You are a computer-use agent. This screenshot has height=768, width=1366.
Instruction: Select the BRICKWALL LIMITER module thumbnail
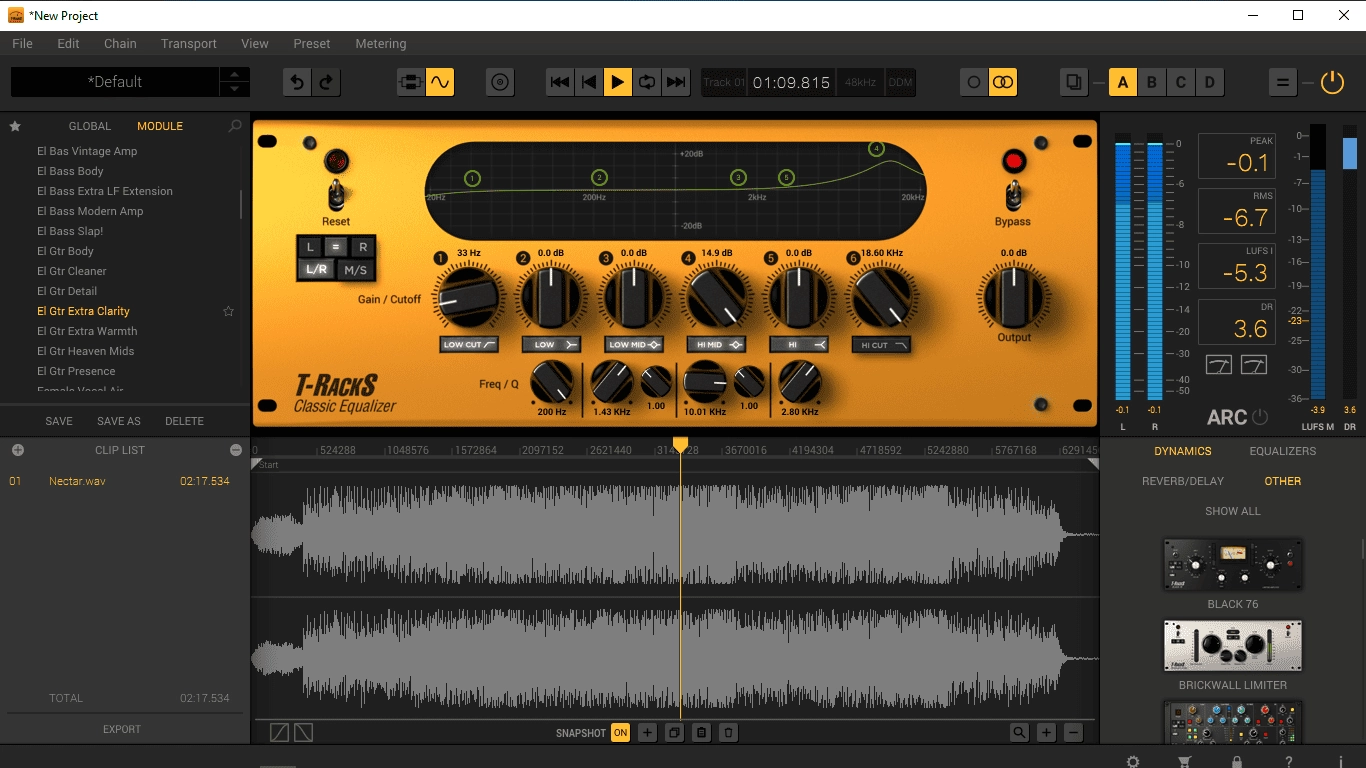(1233, 646)
